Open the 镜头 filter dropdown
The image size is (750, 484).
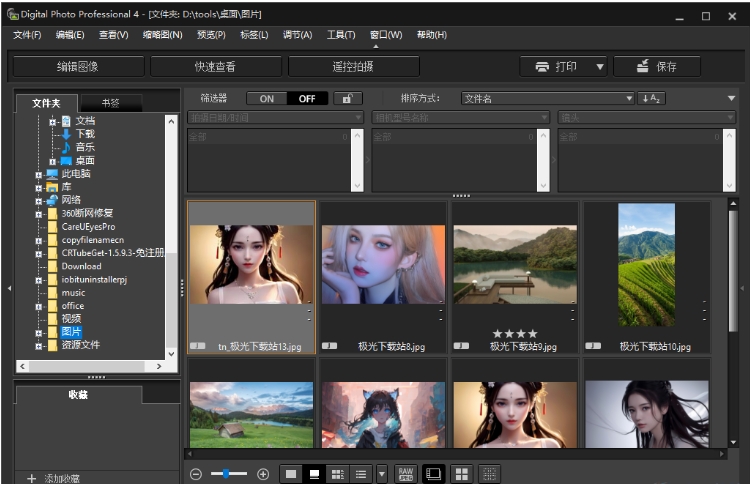647,117
